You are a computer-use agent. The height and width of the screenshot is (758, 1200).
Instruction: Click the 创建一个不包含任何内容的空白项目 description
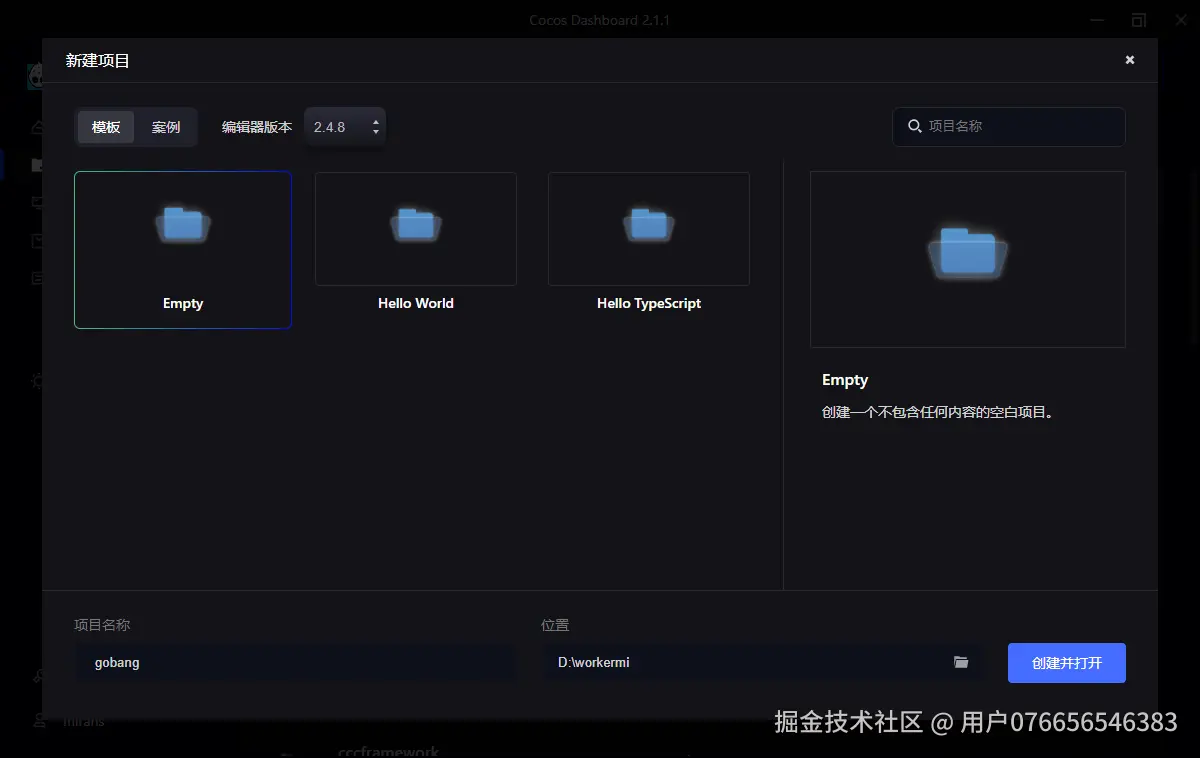click(x=938, y=412)
